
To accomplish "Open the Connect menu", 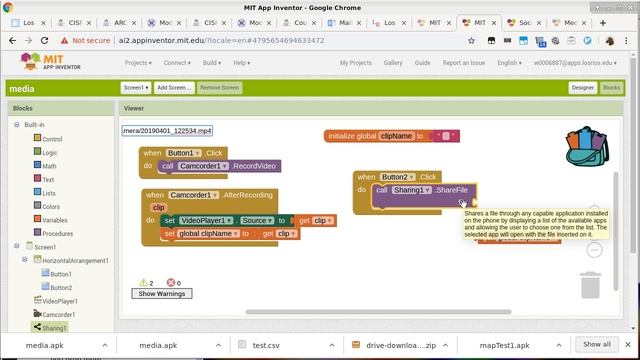I will tap(177, 63).
